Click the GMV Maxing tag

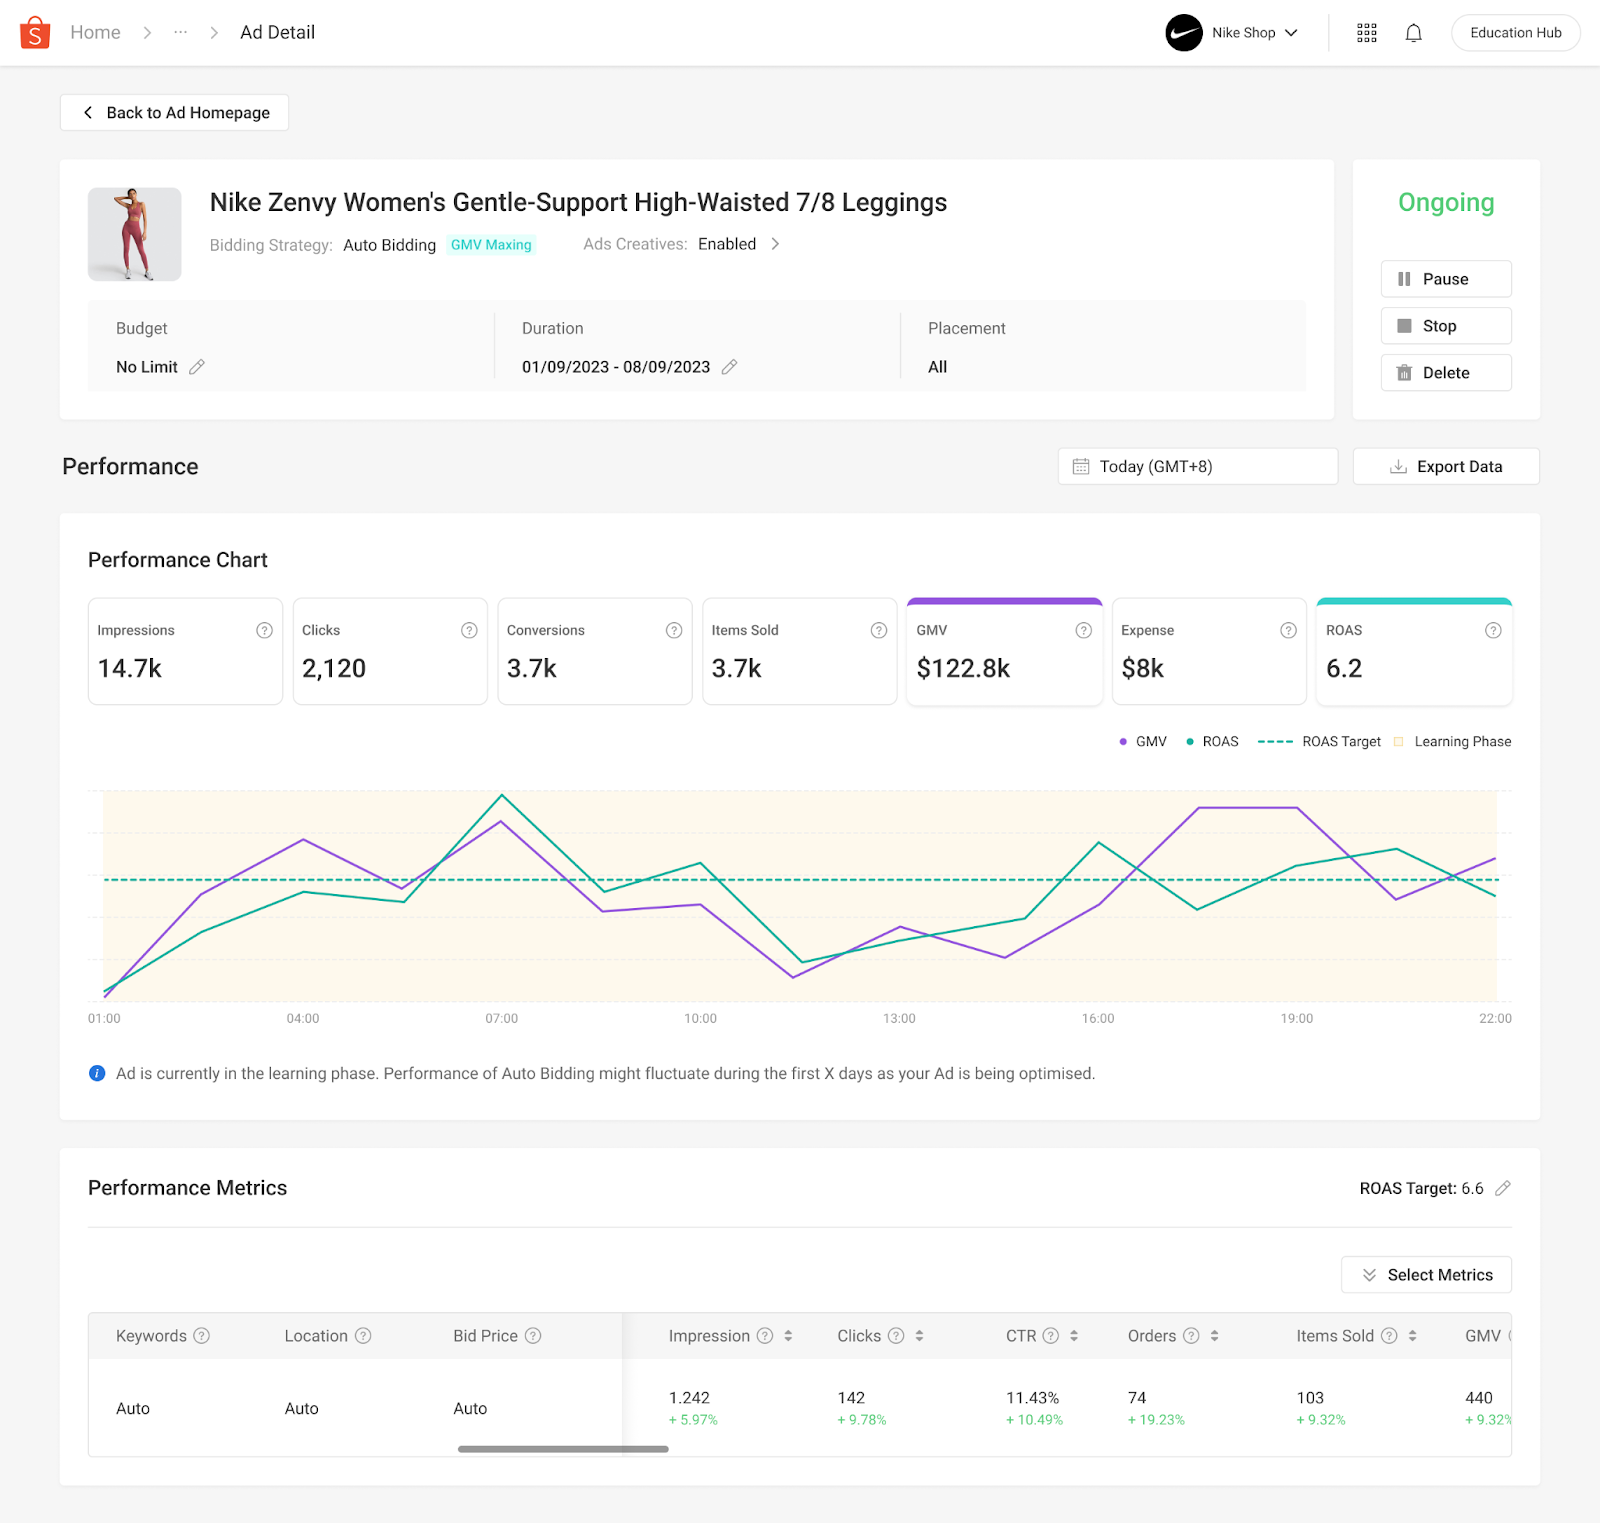tap(491, 245)
